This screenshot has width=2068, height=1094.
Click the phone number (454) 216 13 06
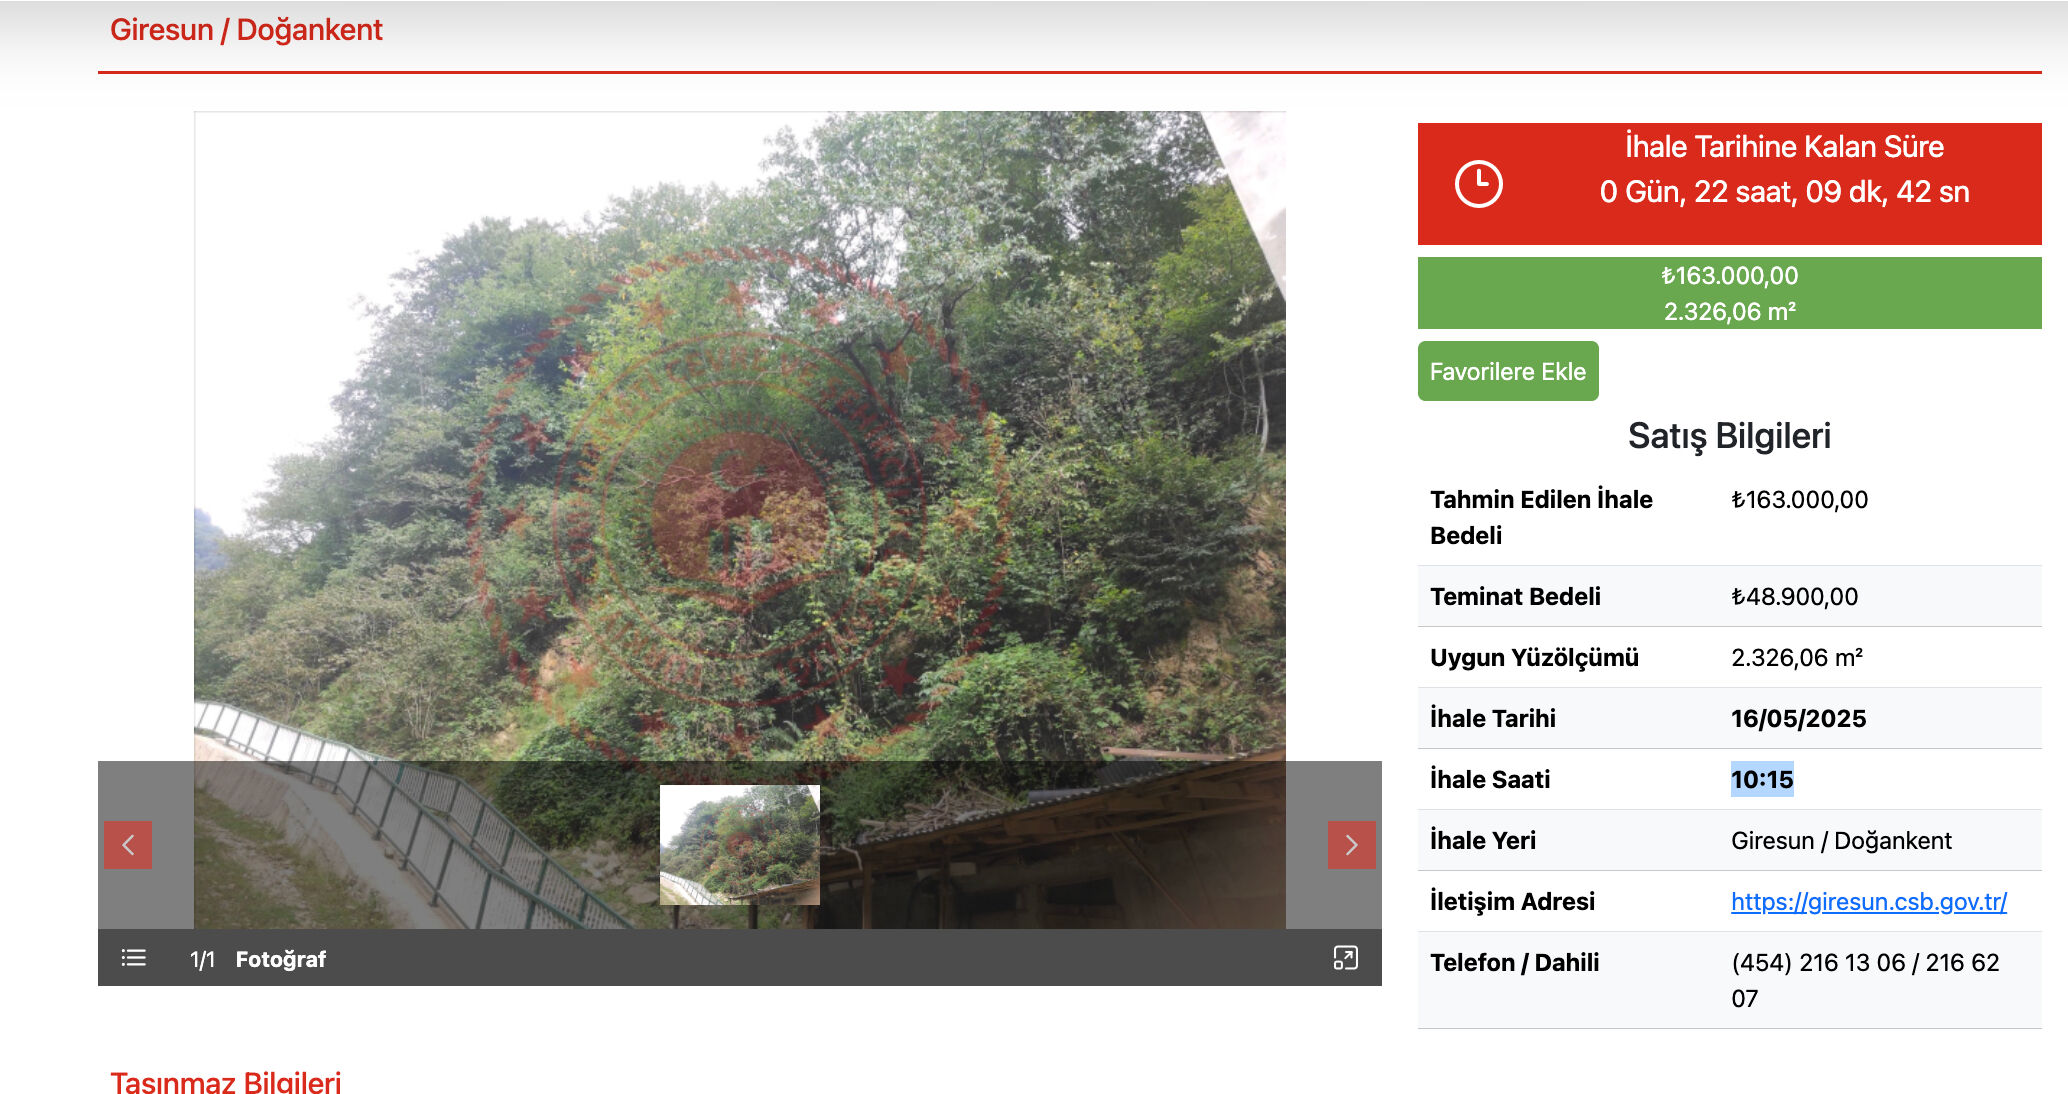[1818, 962]
